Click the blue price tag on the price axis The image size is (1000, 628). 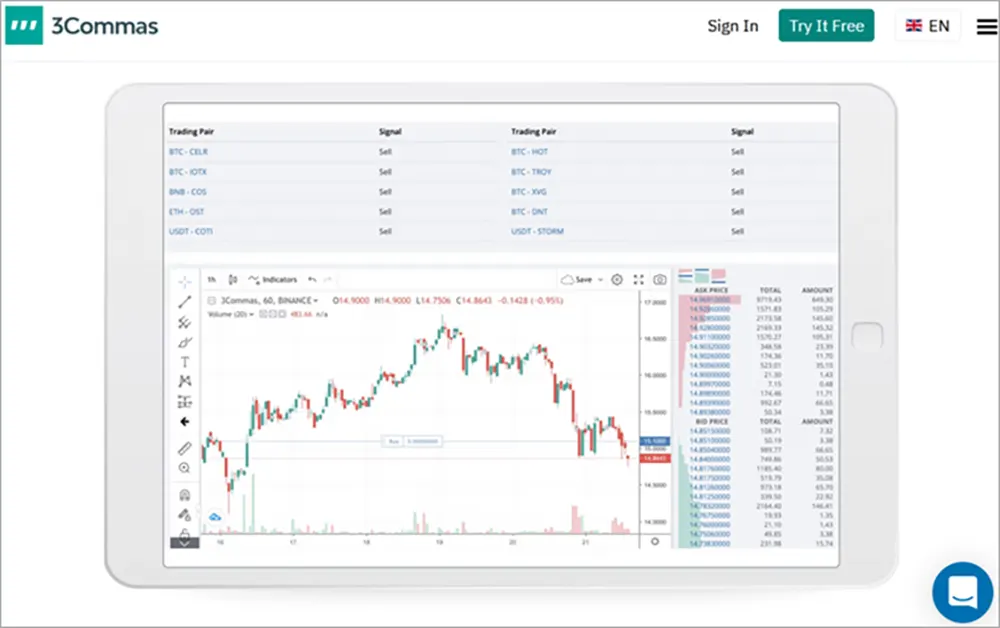655,441
